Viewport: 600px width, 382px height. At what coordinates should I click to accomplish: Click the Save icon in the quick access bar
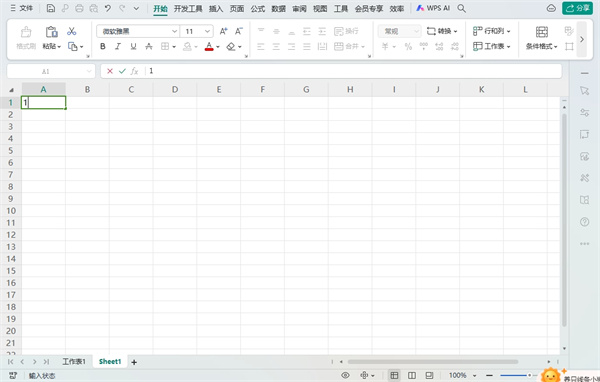tap(51, 8)
